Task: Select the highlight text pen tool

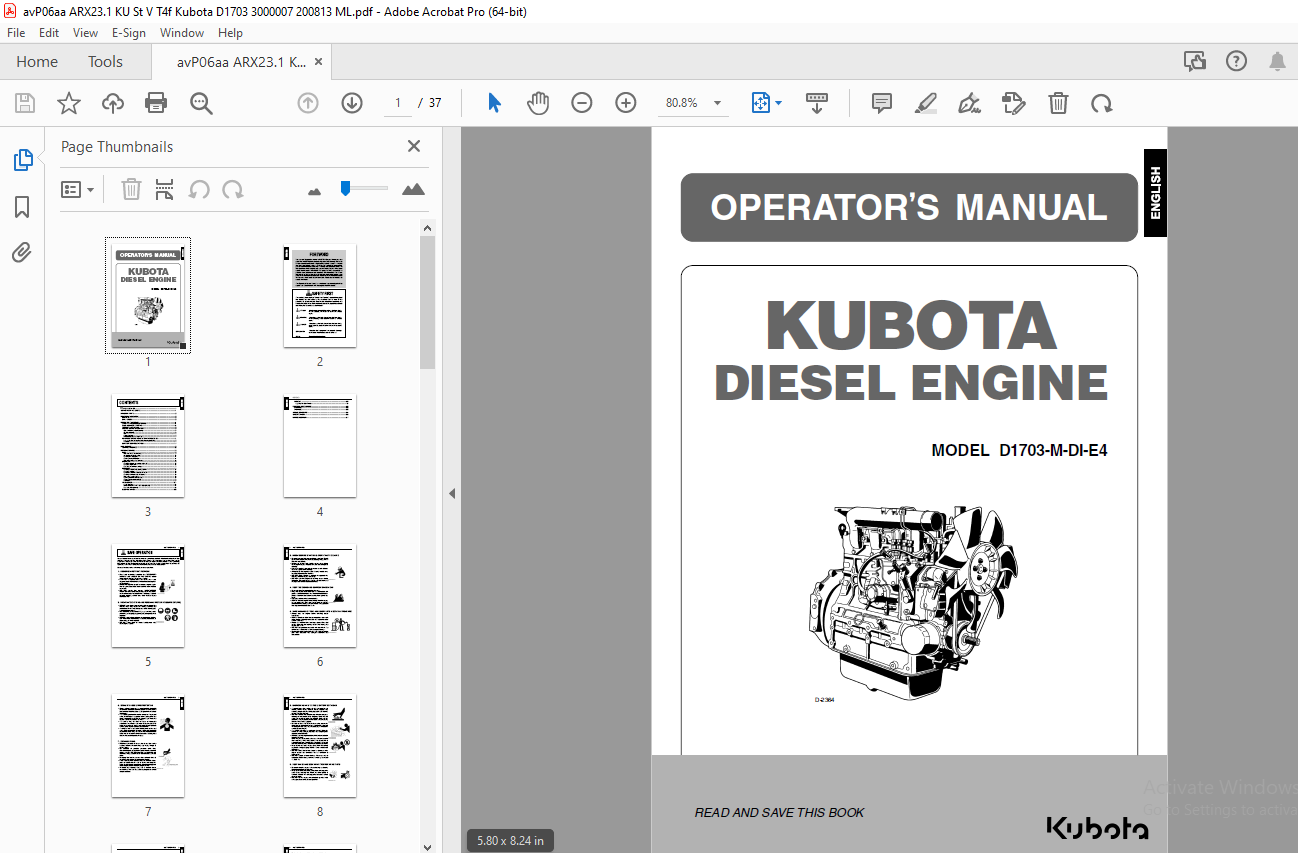Action: 926,103
